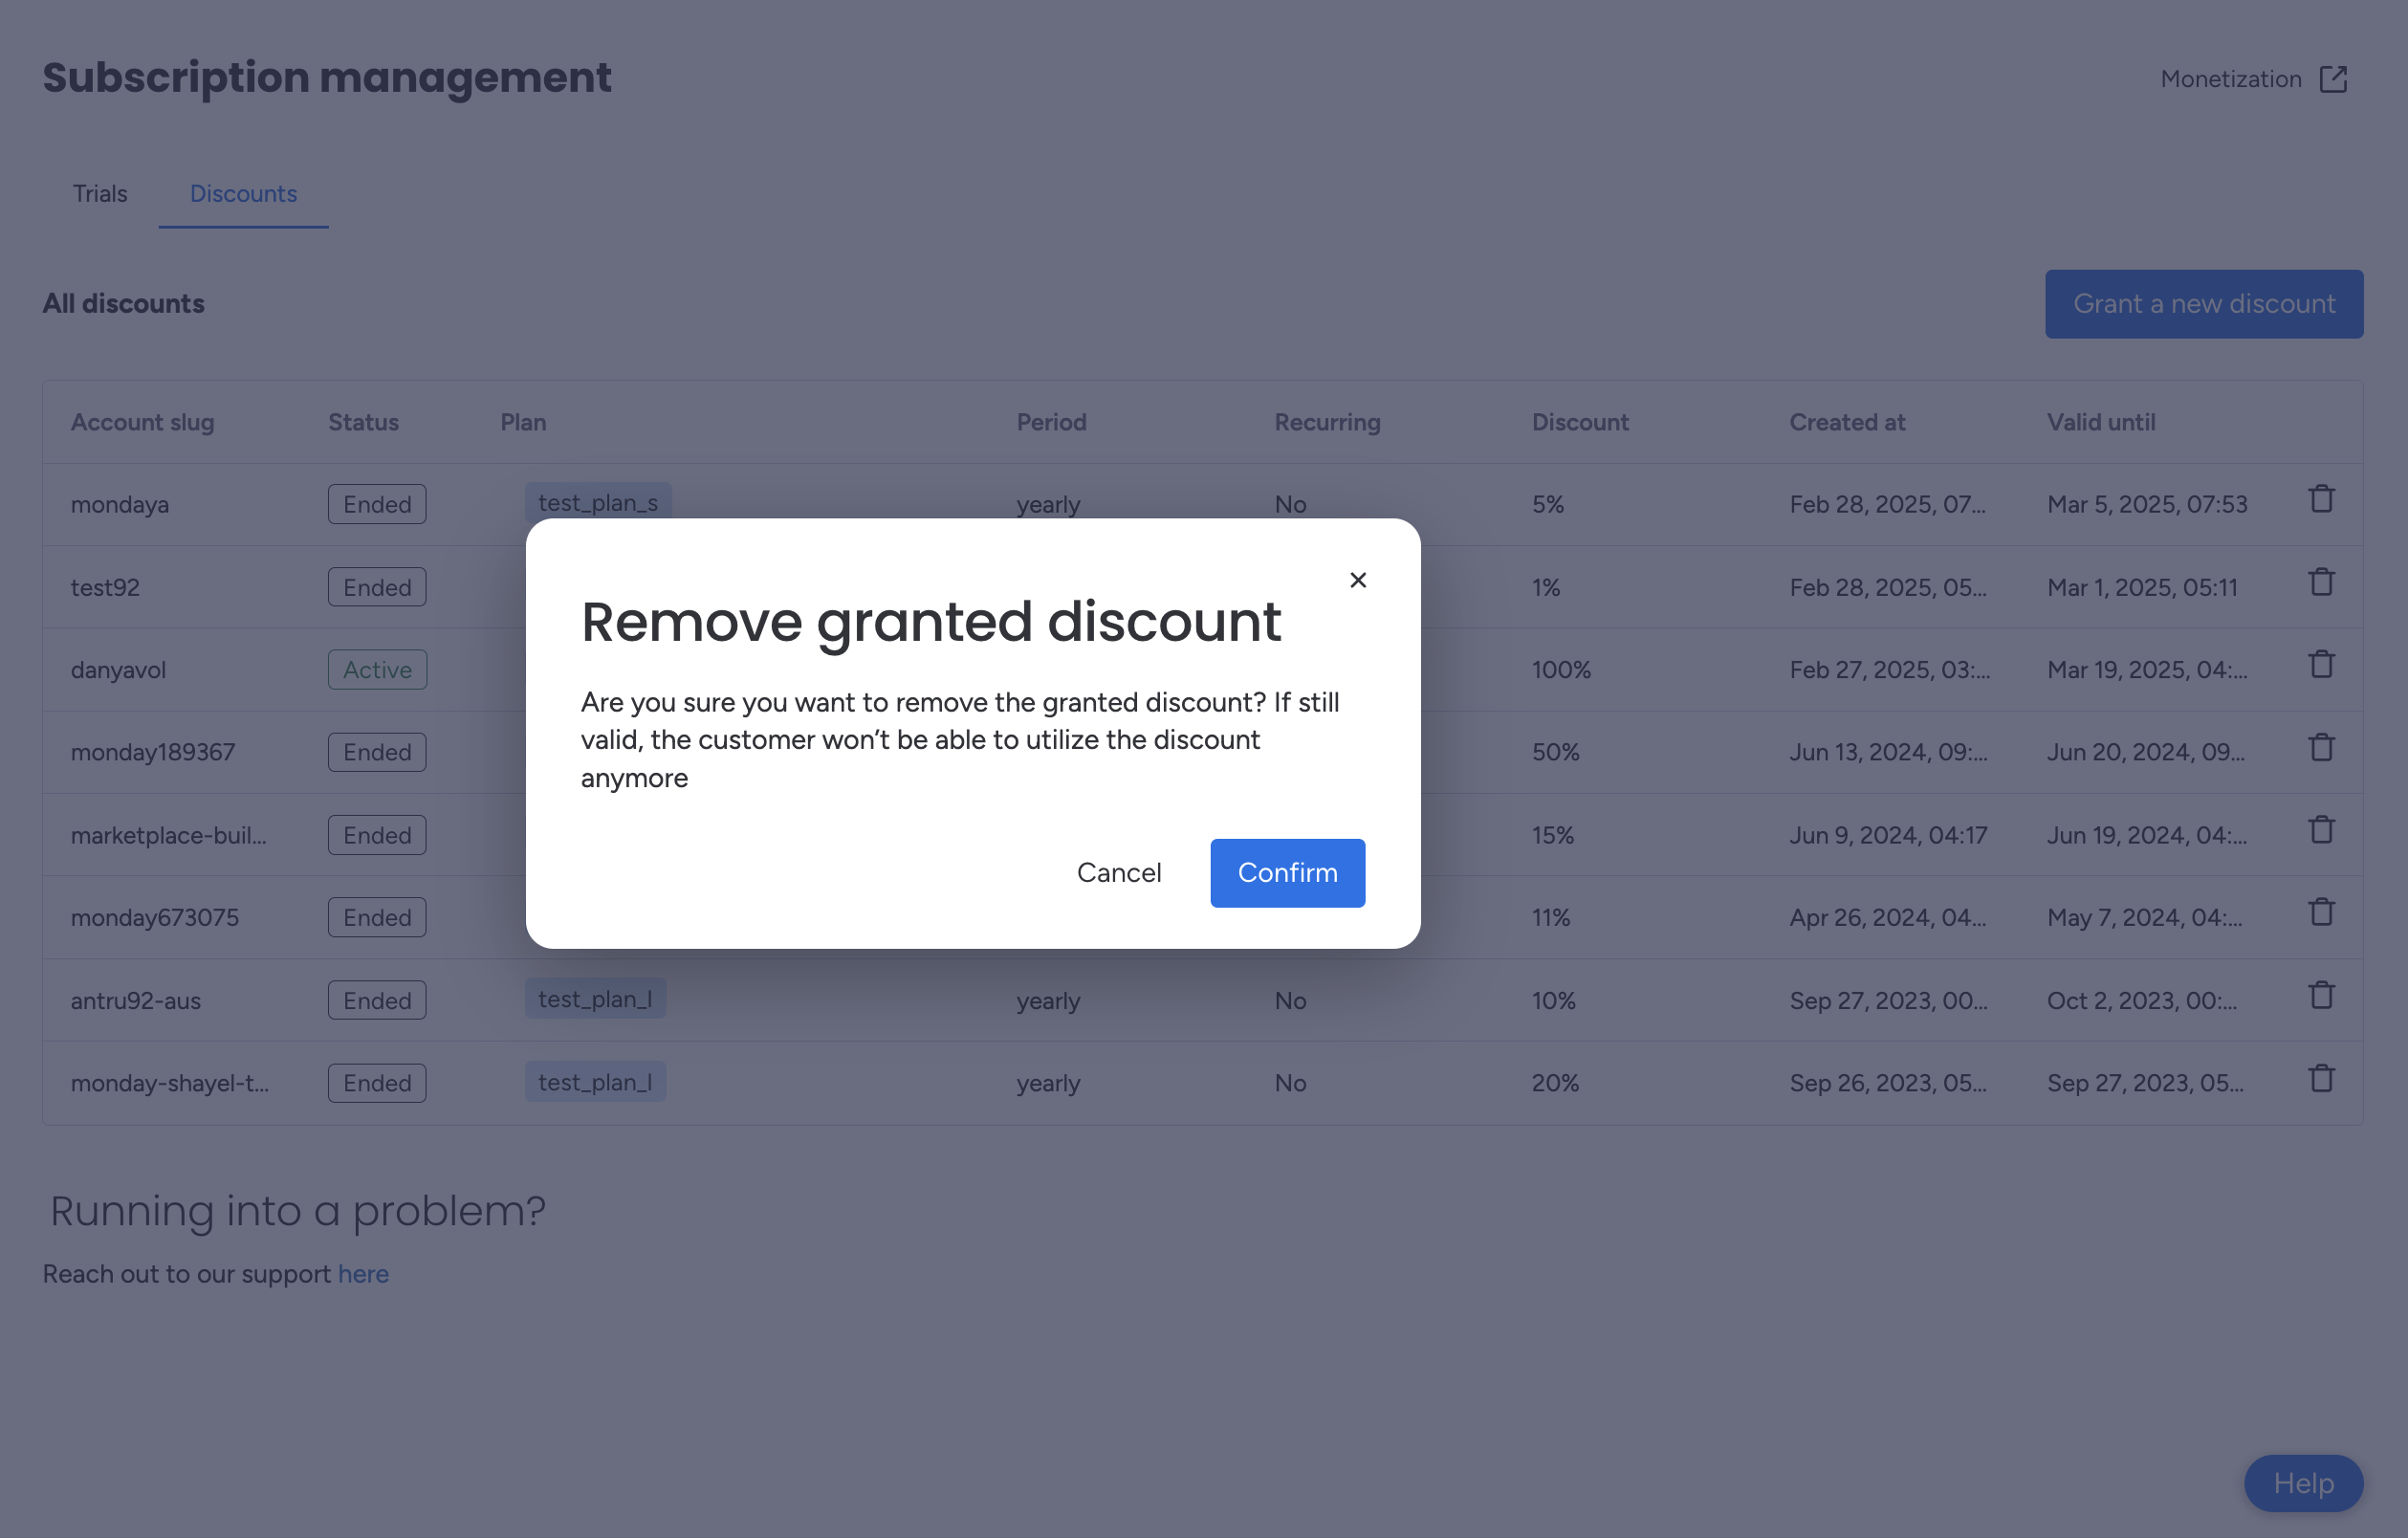The width and height of the screenshot is (2408, 1538).
Task: Click the 5% discount value
Action: [x=1548, y=505]
